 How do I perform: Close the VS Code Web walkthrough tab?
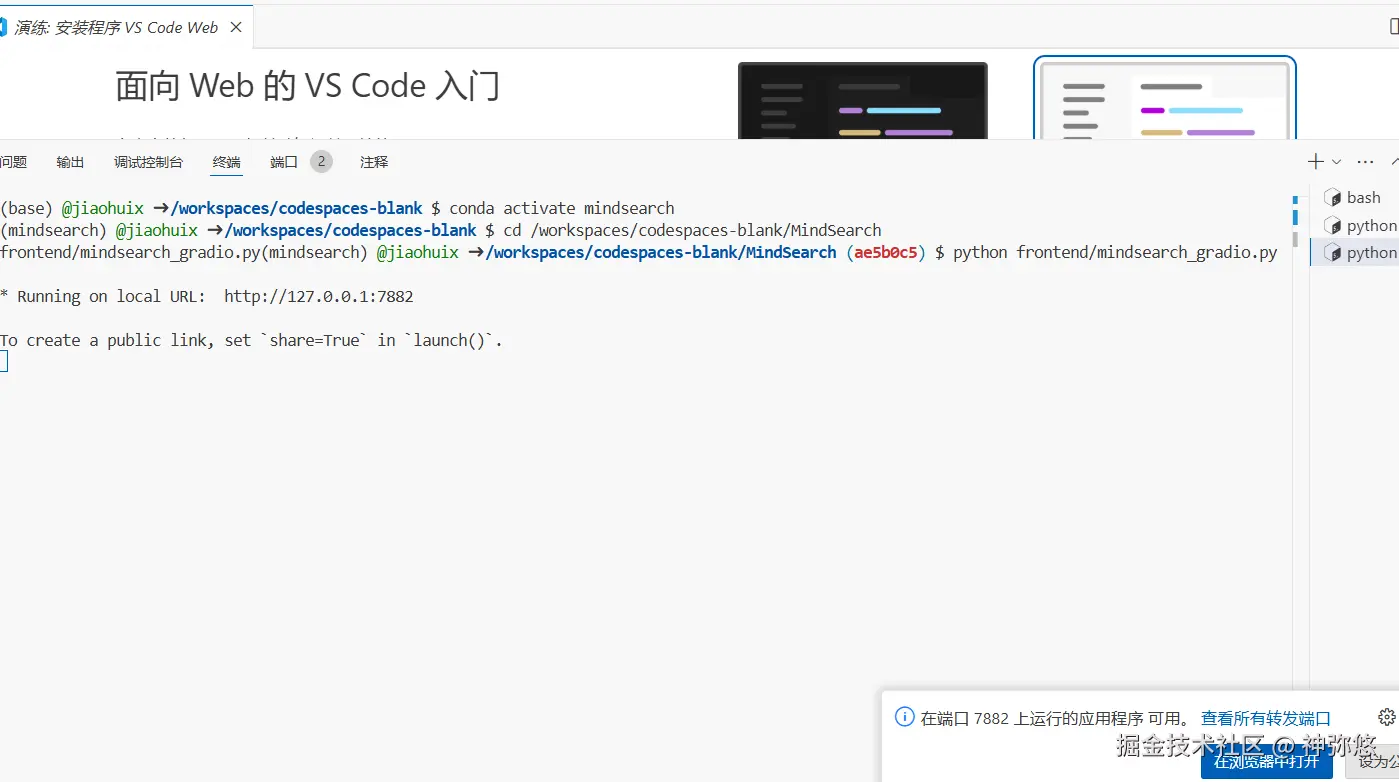tap(236, 27)
